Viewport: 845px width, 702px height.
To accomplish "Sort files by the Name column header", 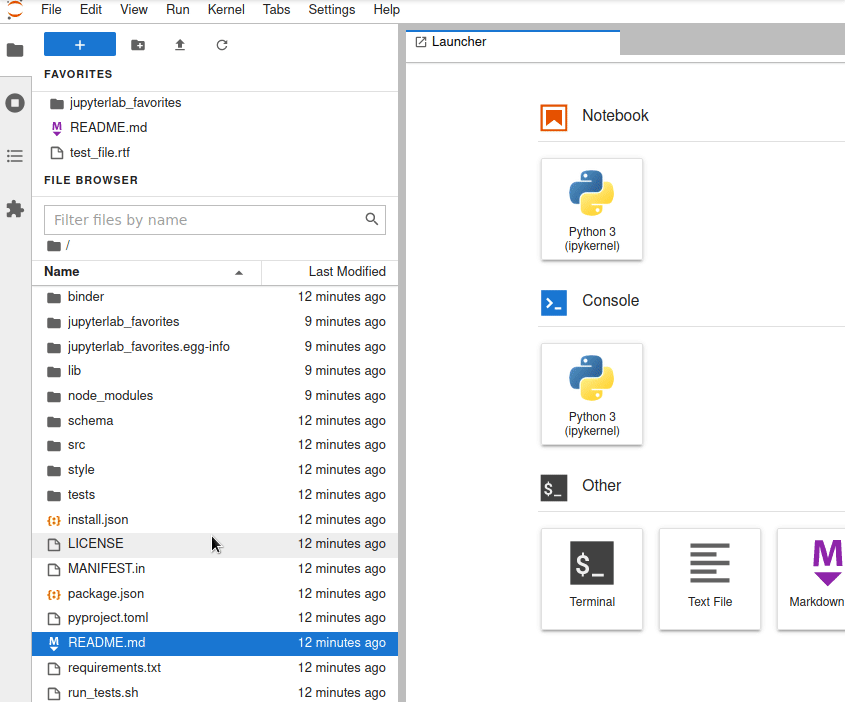I will [147, 272].
